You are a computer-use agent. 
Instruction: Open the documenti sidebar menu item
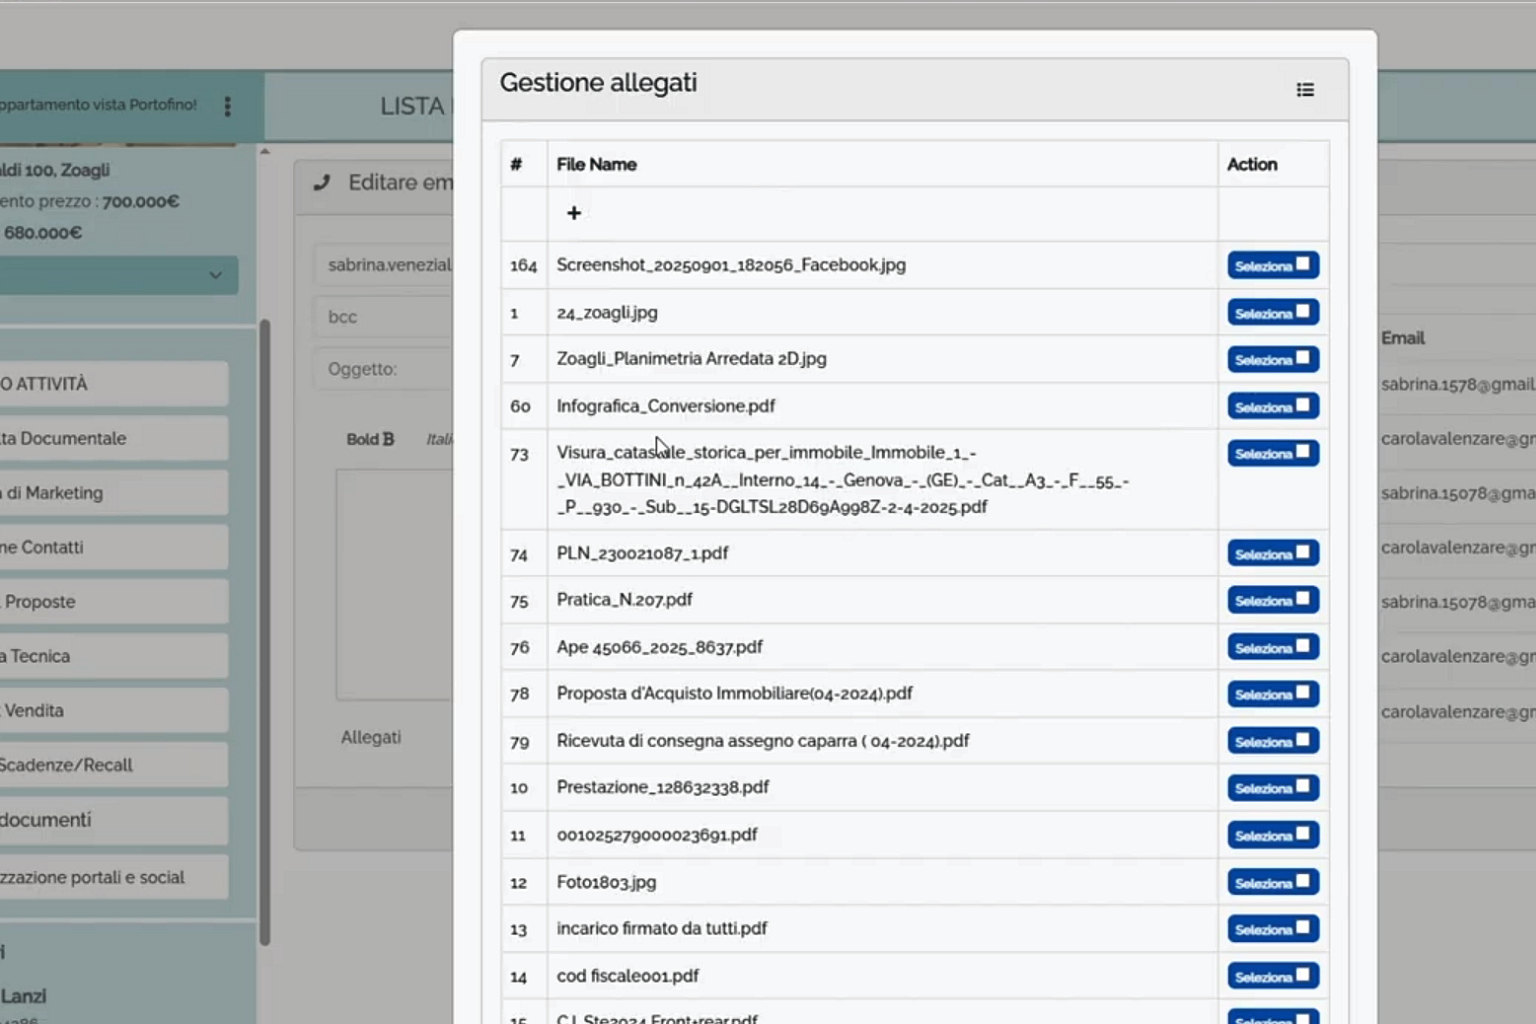click(x=113, y=820)
